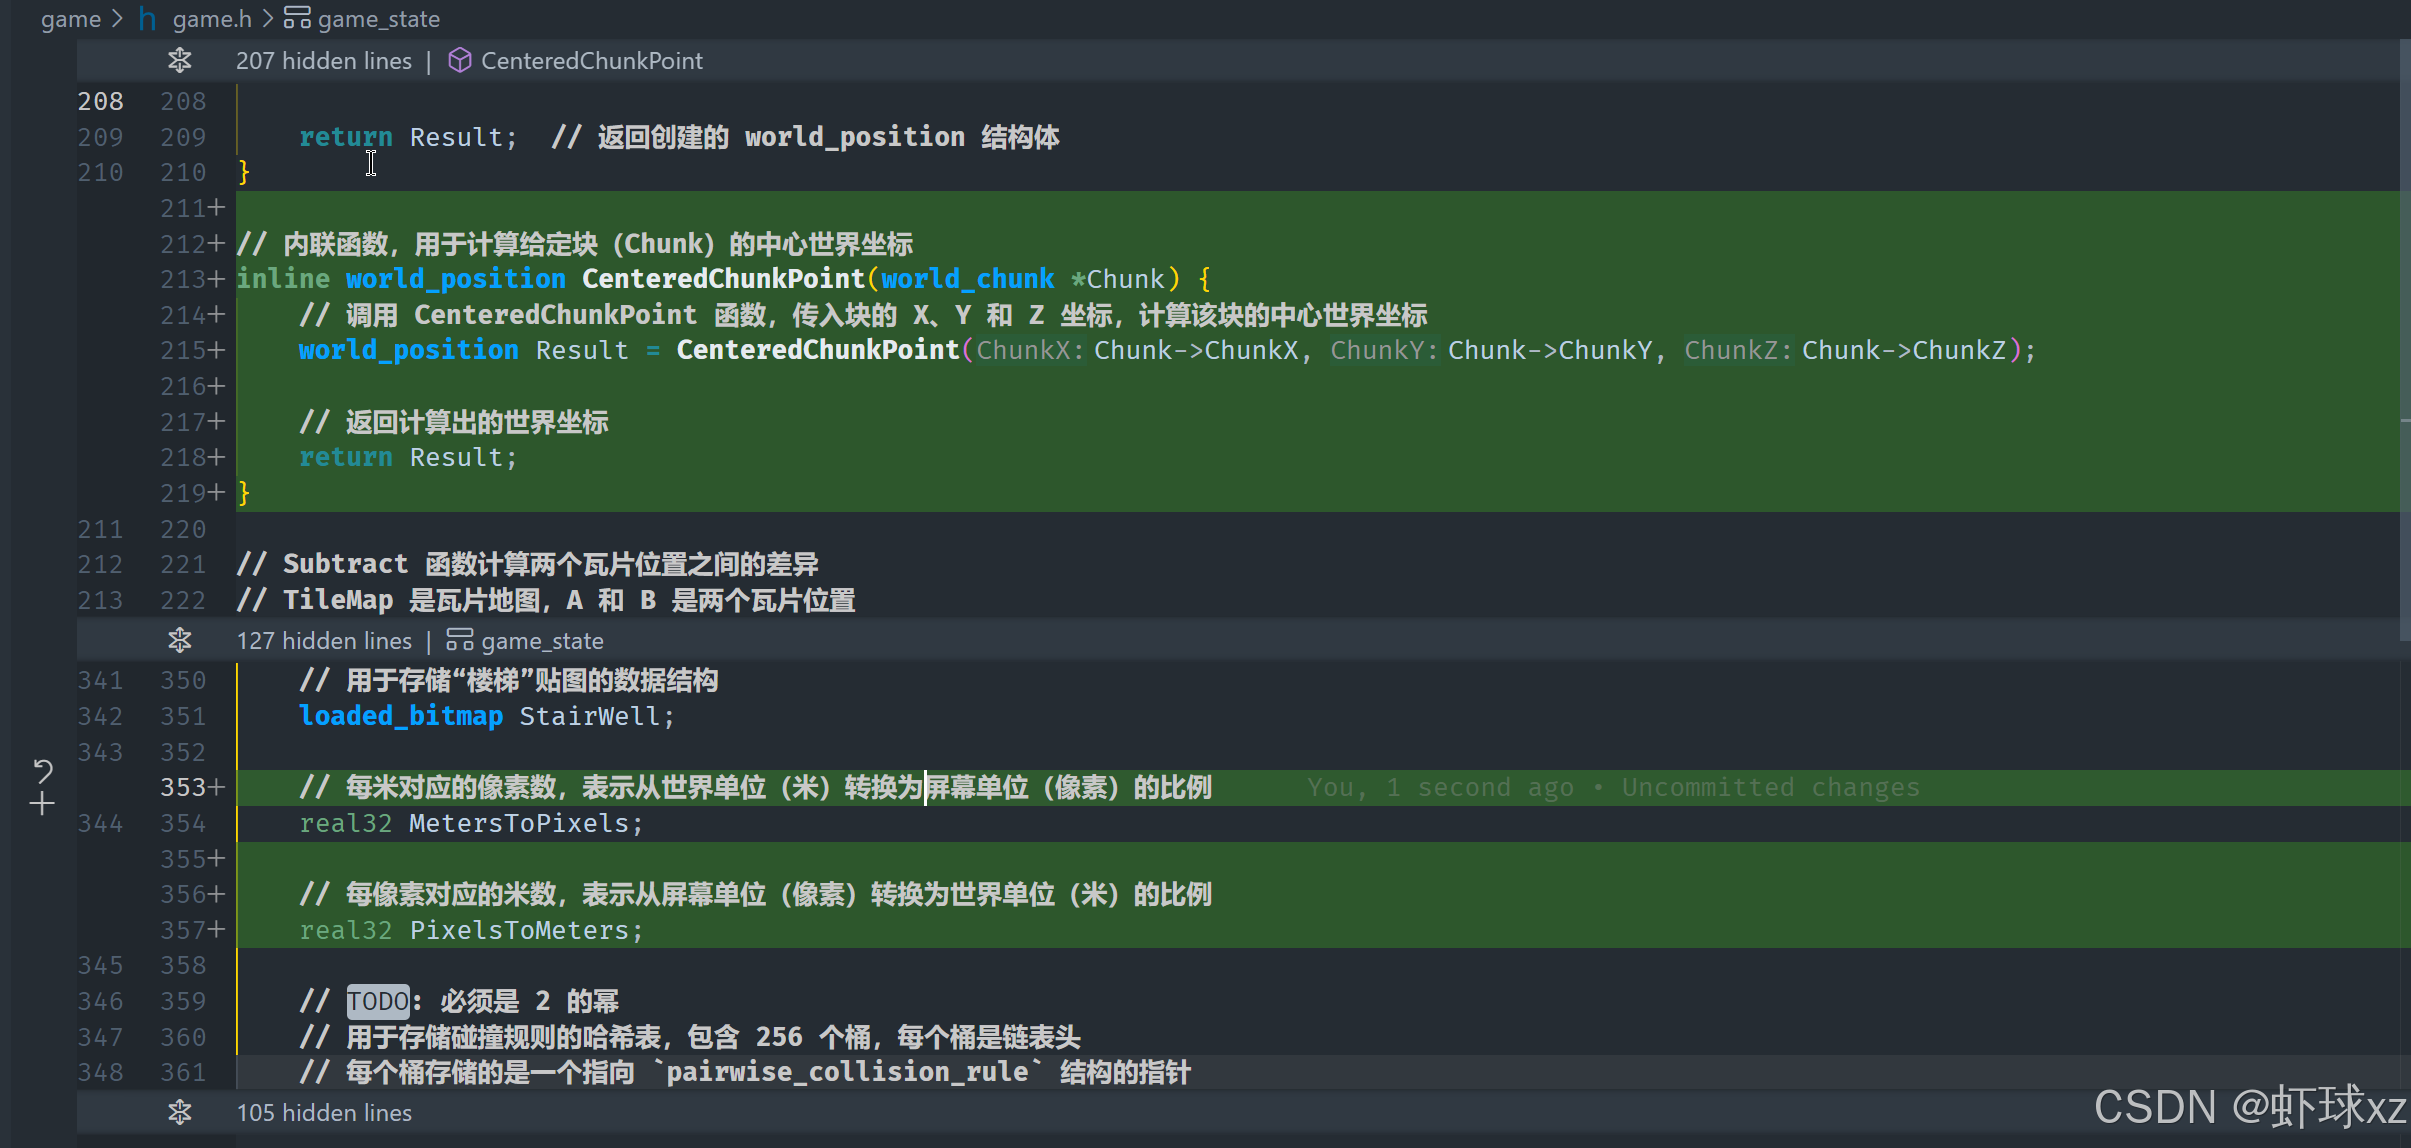Image resolution: width=2411 pixels, height=1148 pixels.
Task: Click the 'ChunkZ:' inlay hint
Action: tap(1738, 350)
